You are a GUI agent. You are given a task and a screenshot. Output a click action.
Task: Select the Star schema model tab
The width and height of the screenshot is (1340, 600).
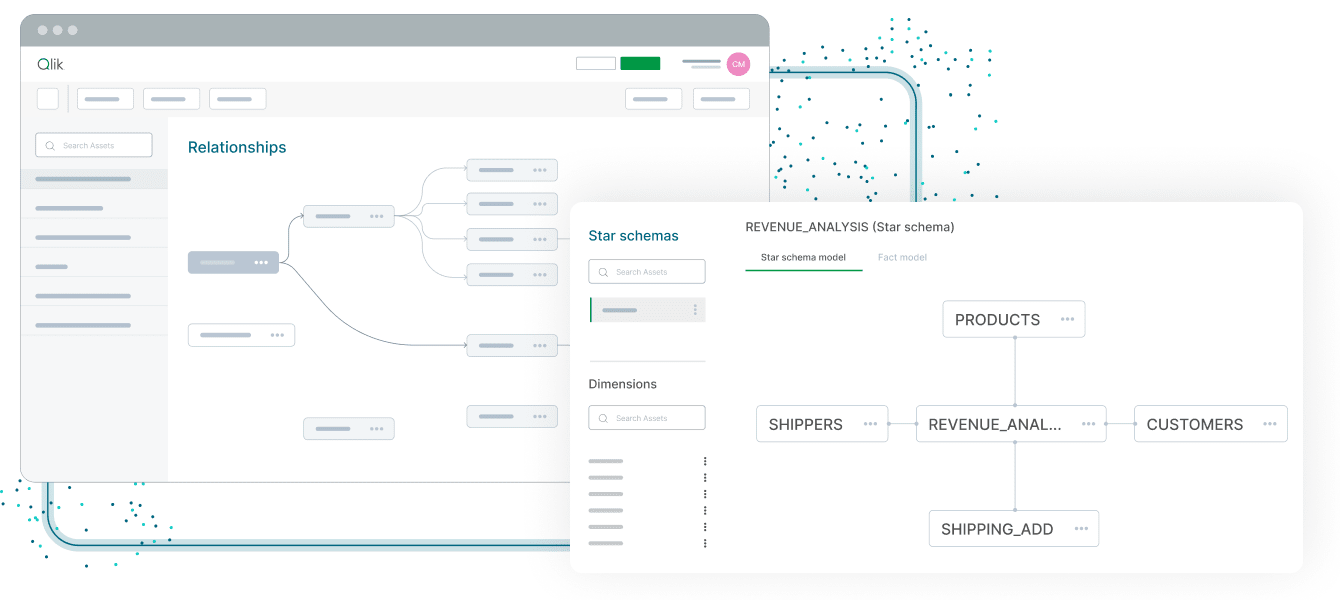(803, 257)
